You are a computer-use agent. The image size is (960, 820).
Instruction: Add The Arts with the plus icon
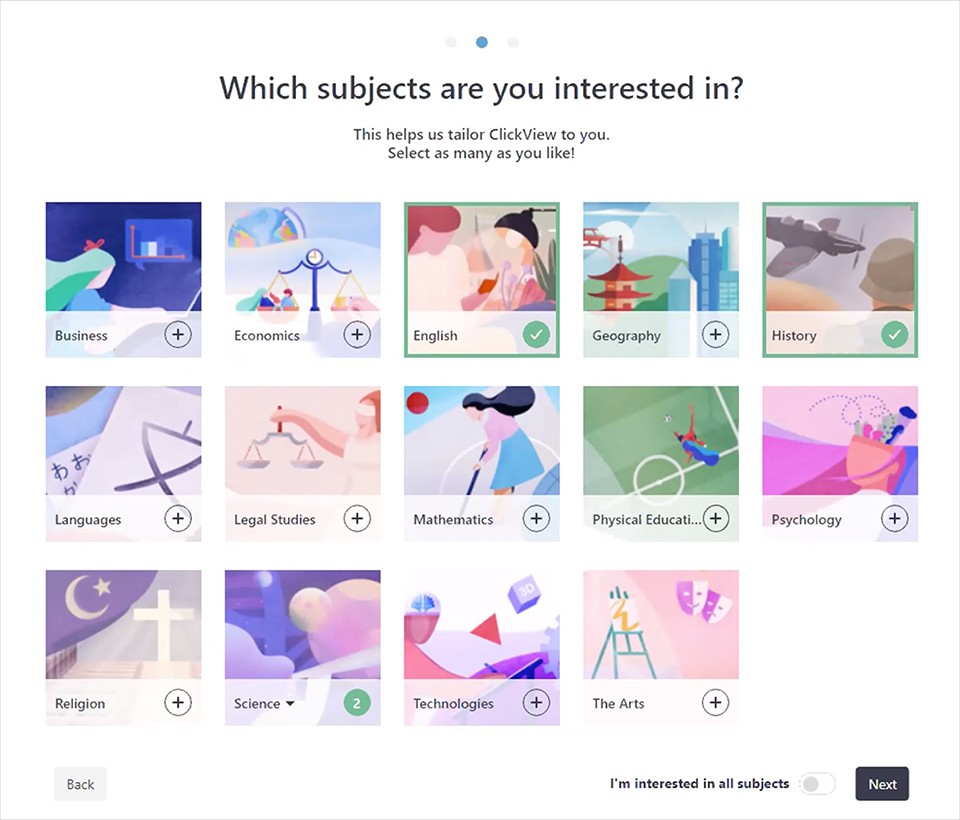(716, 702)
